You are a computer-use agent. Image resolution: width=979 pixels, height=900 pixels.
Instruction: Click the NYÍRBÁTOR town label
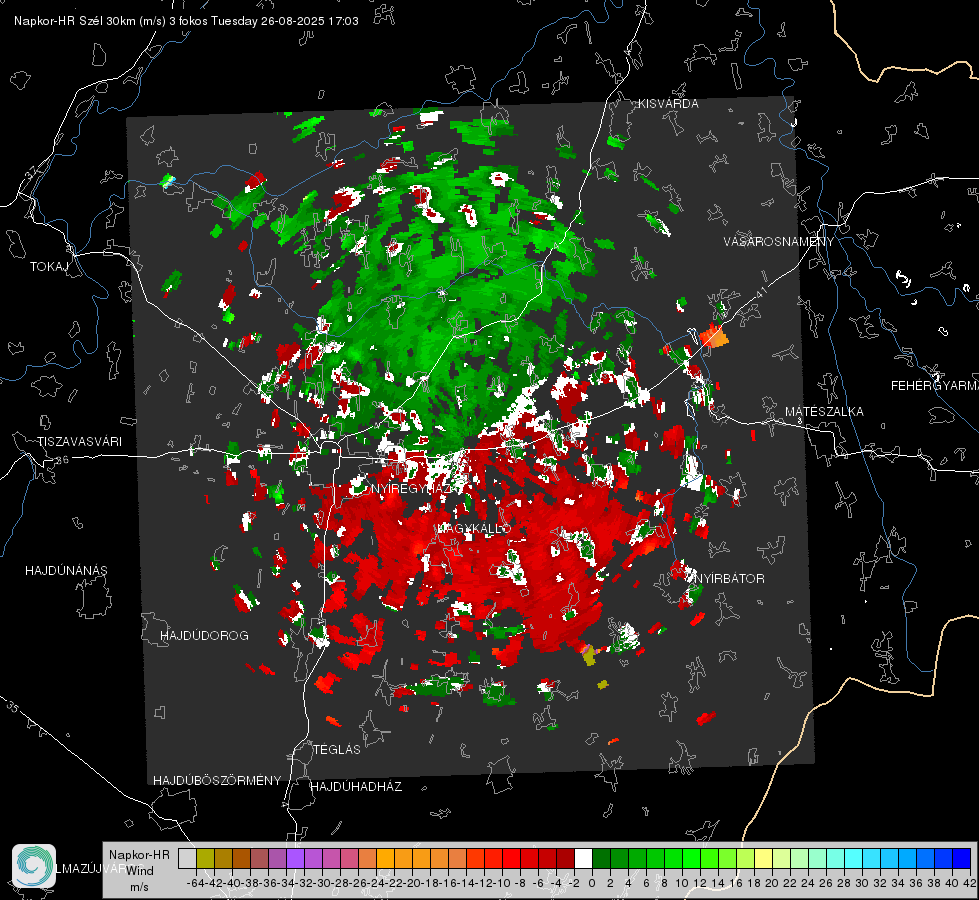(x=729, y=579)
